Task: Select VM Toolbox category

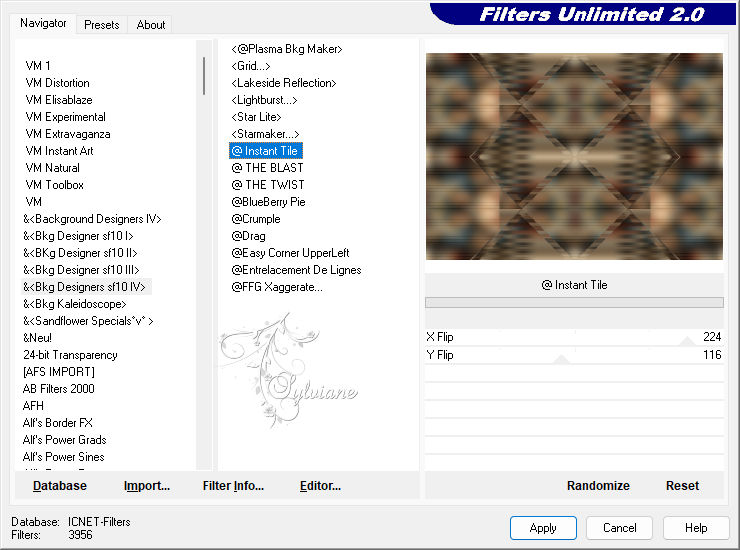Action: point(54,185)
